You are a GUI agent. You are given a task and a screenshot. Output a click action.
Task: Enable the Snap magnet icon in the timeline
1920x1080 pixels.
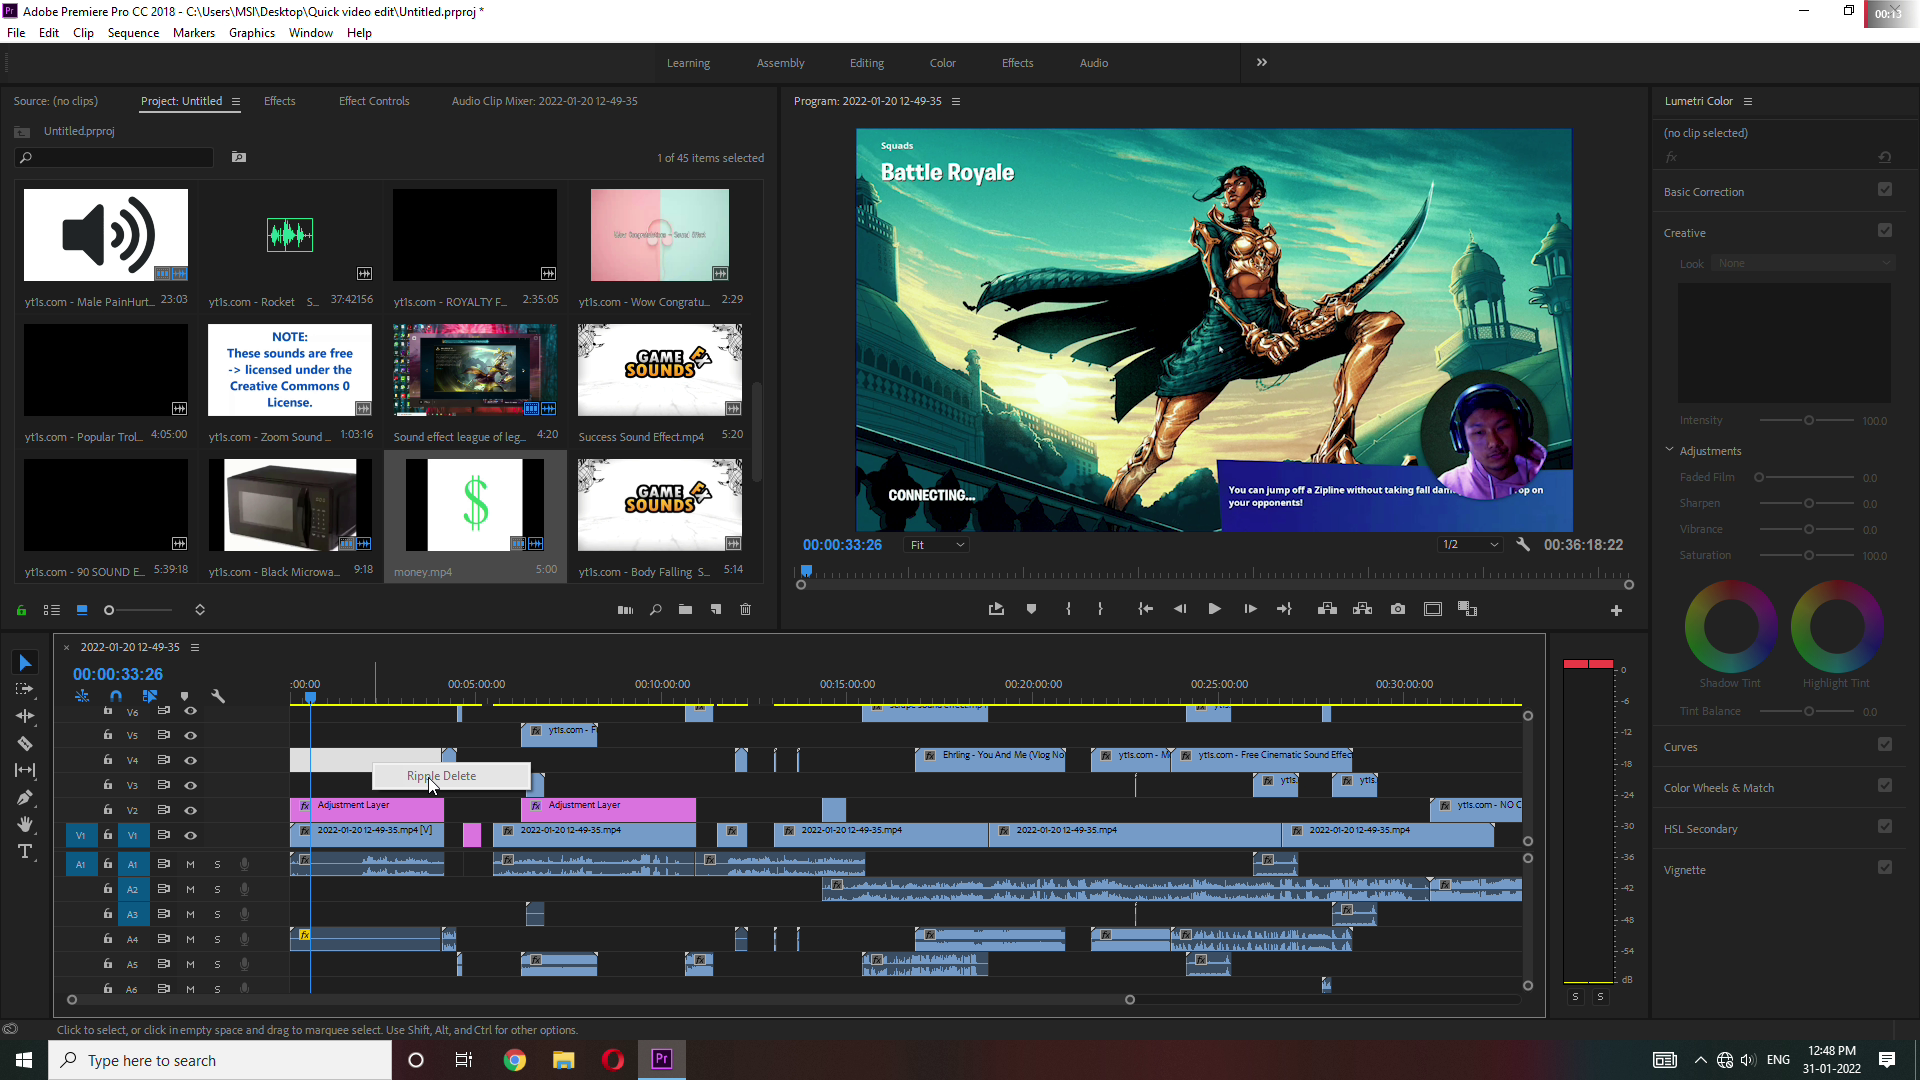click(116, 696)
